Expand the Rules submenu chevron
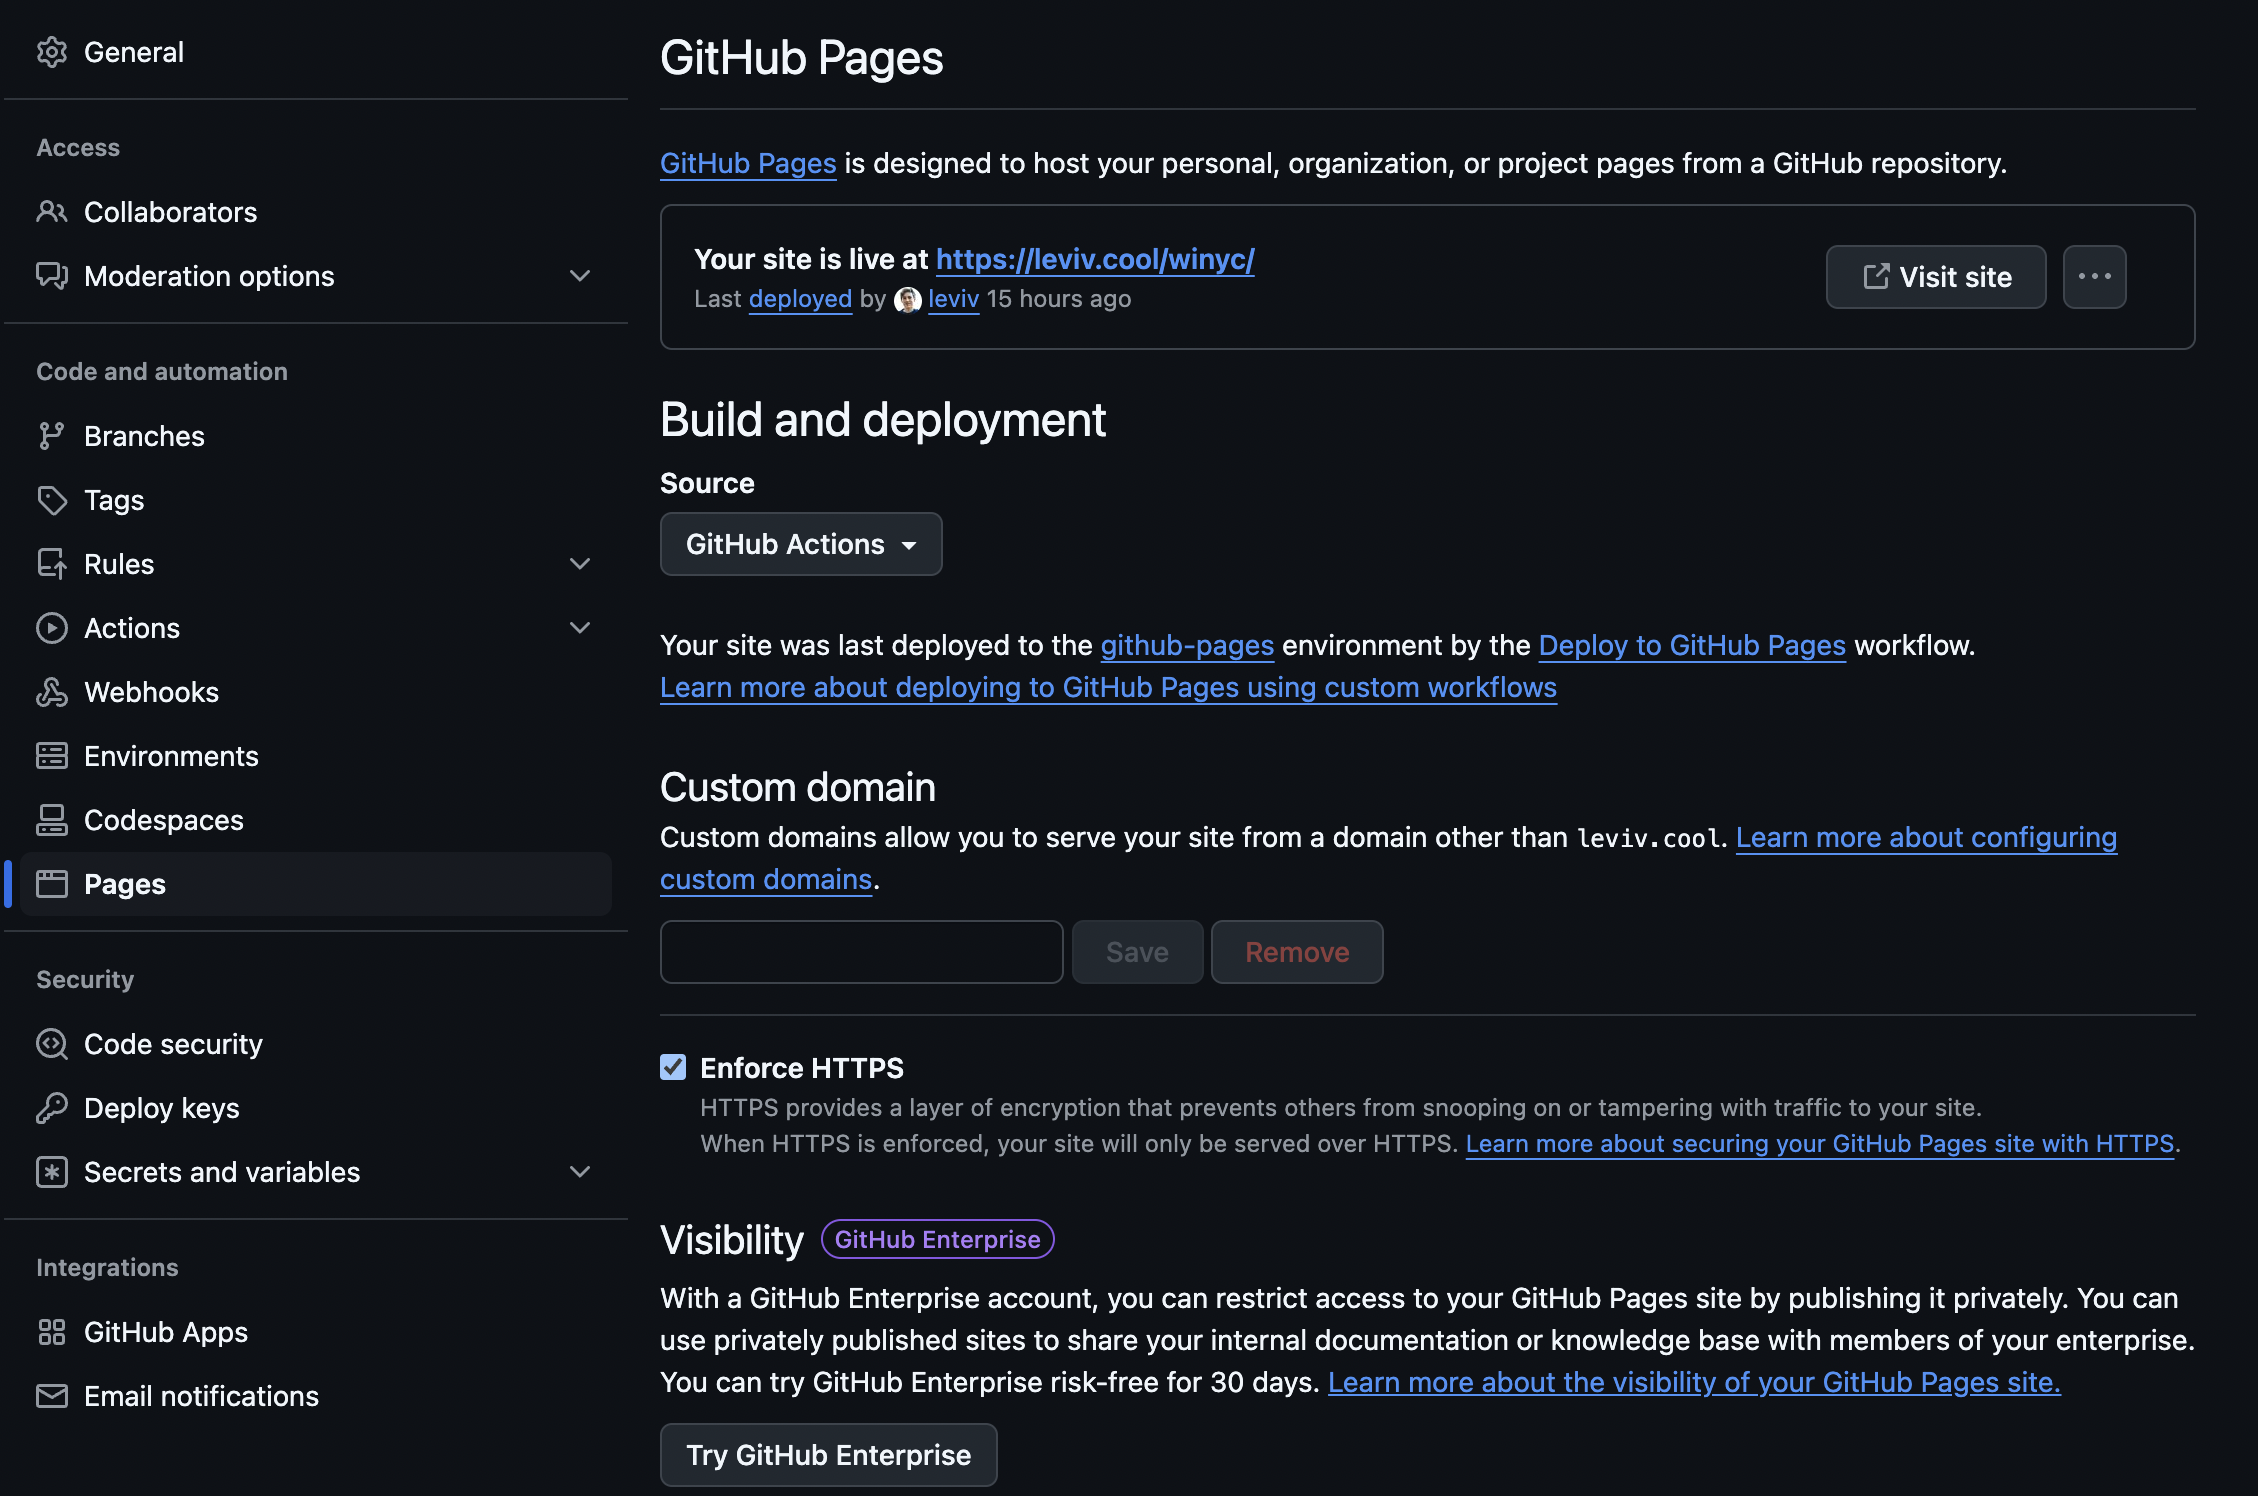The width and height of the screenshot is (2258, 1496). 580,564
